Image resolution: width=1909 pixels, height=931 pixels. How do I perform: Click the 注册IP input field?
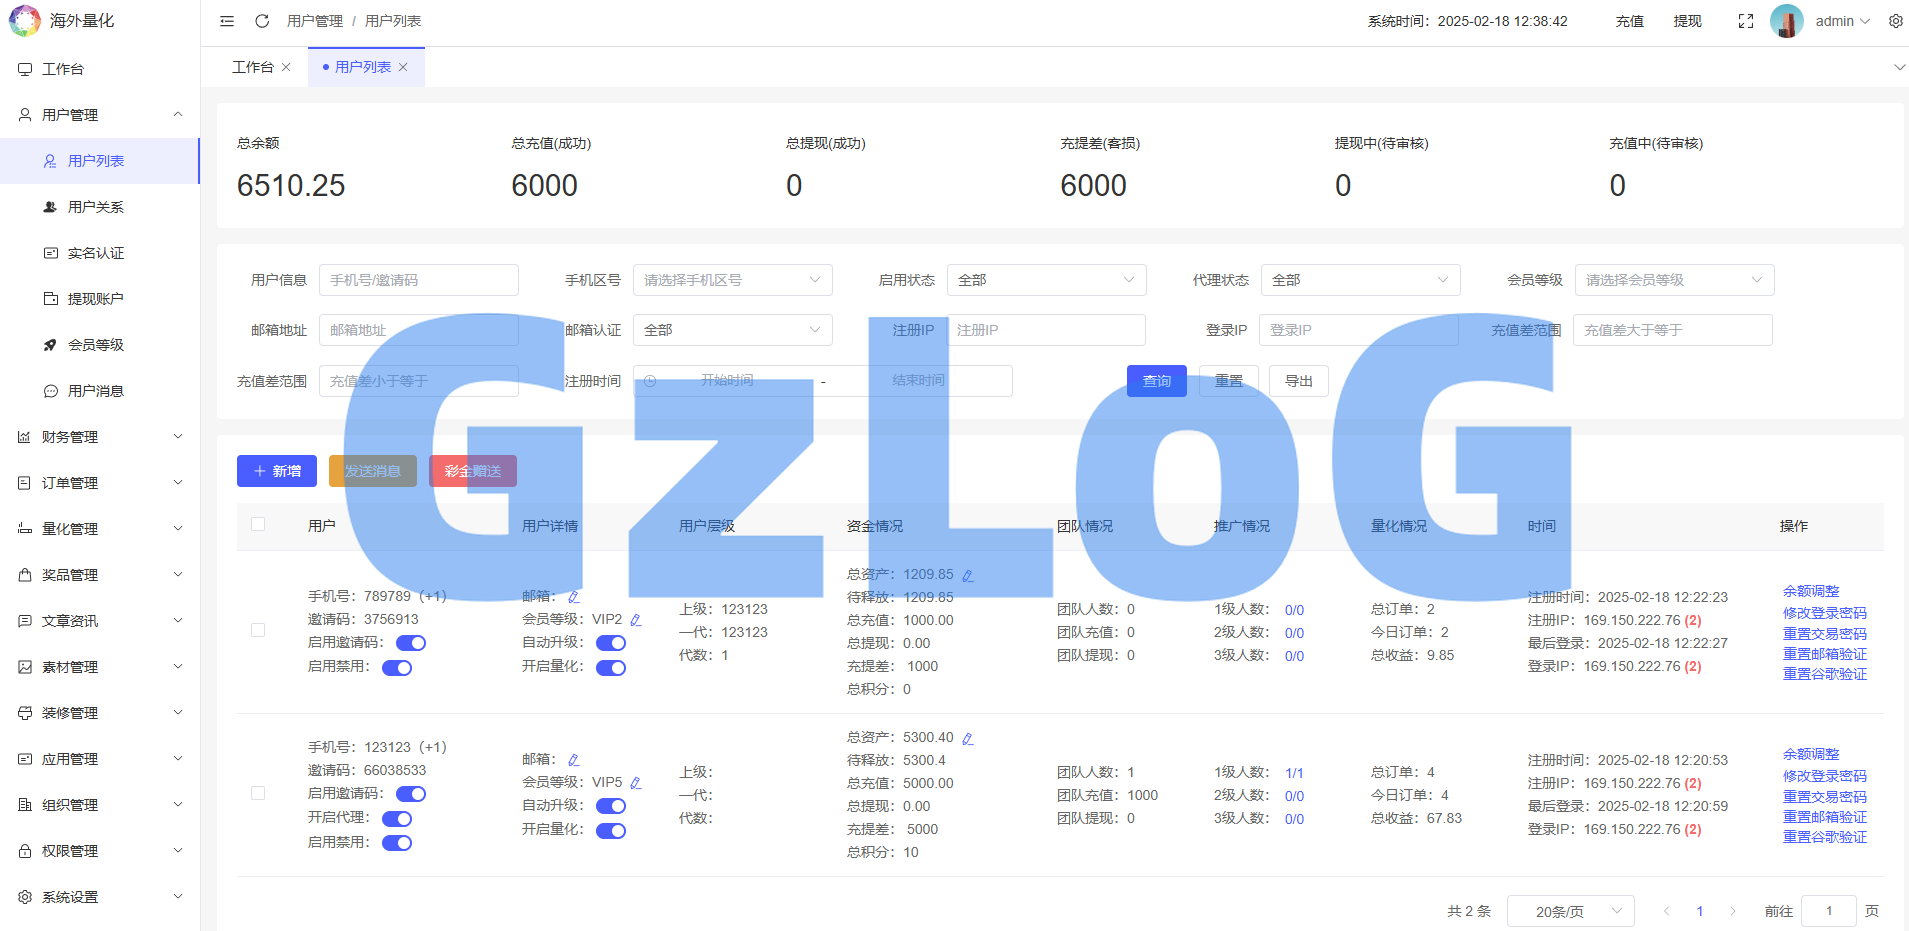coord(1045,330)
